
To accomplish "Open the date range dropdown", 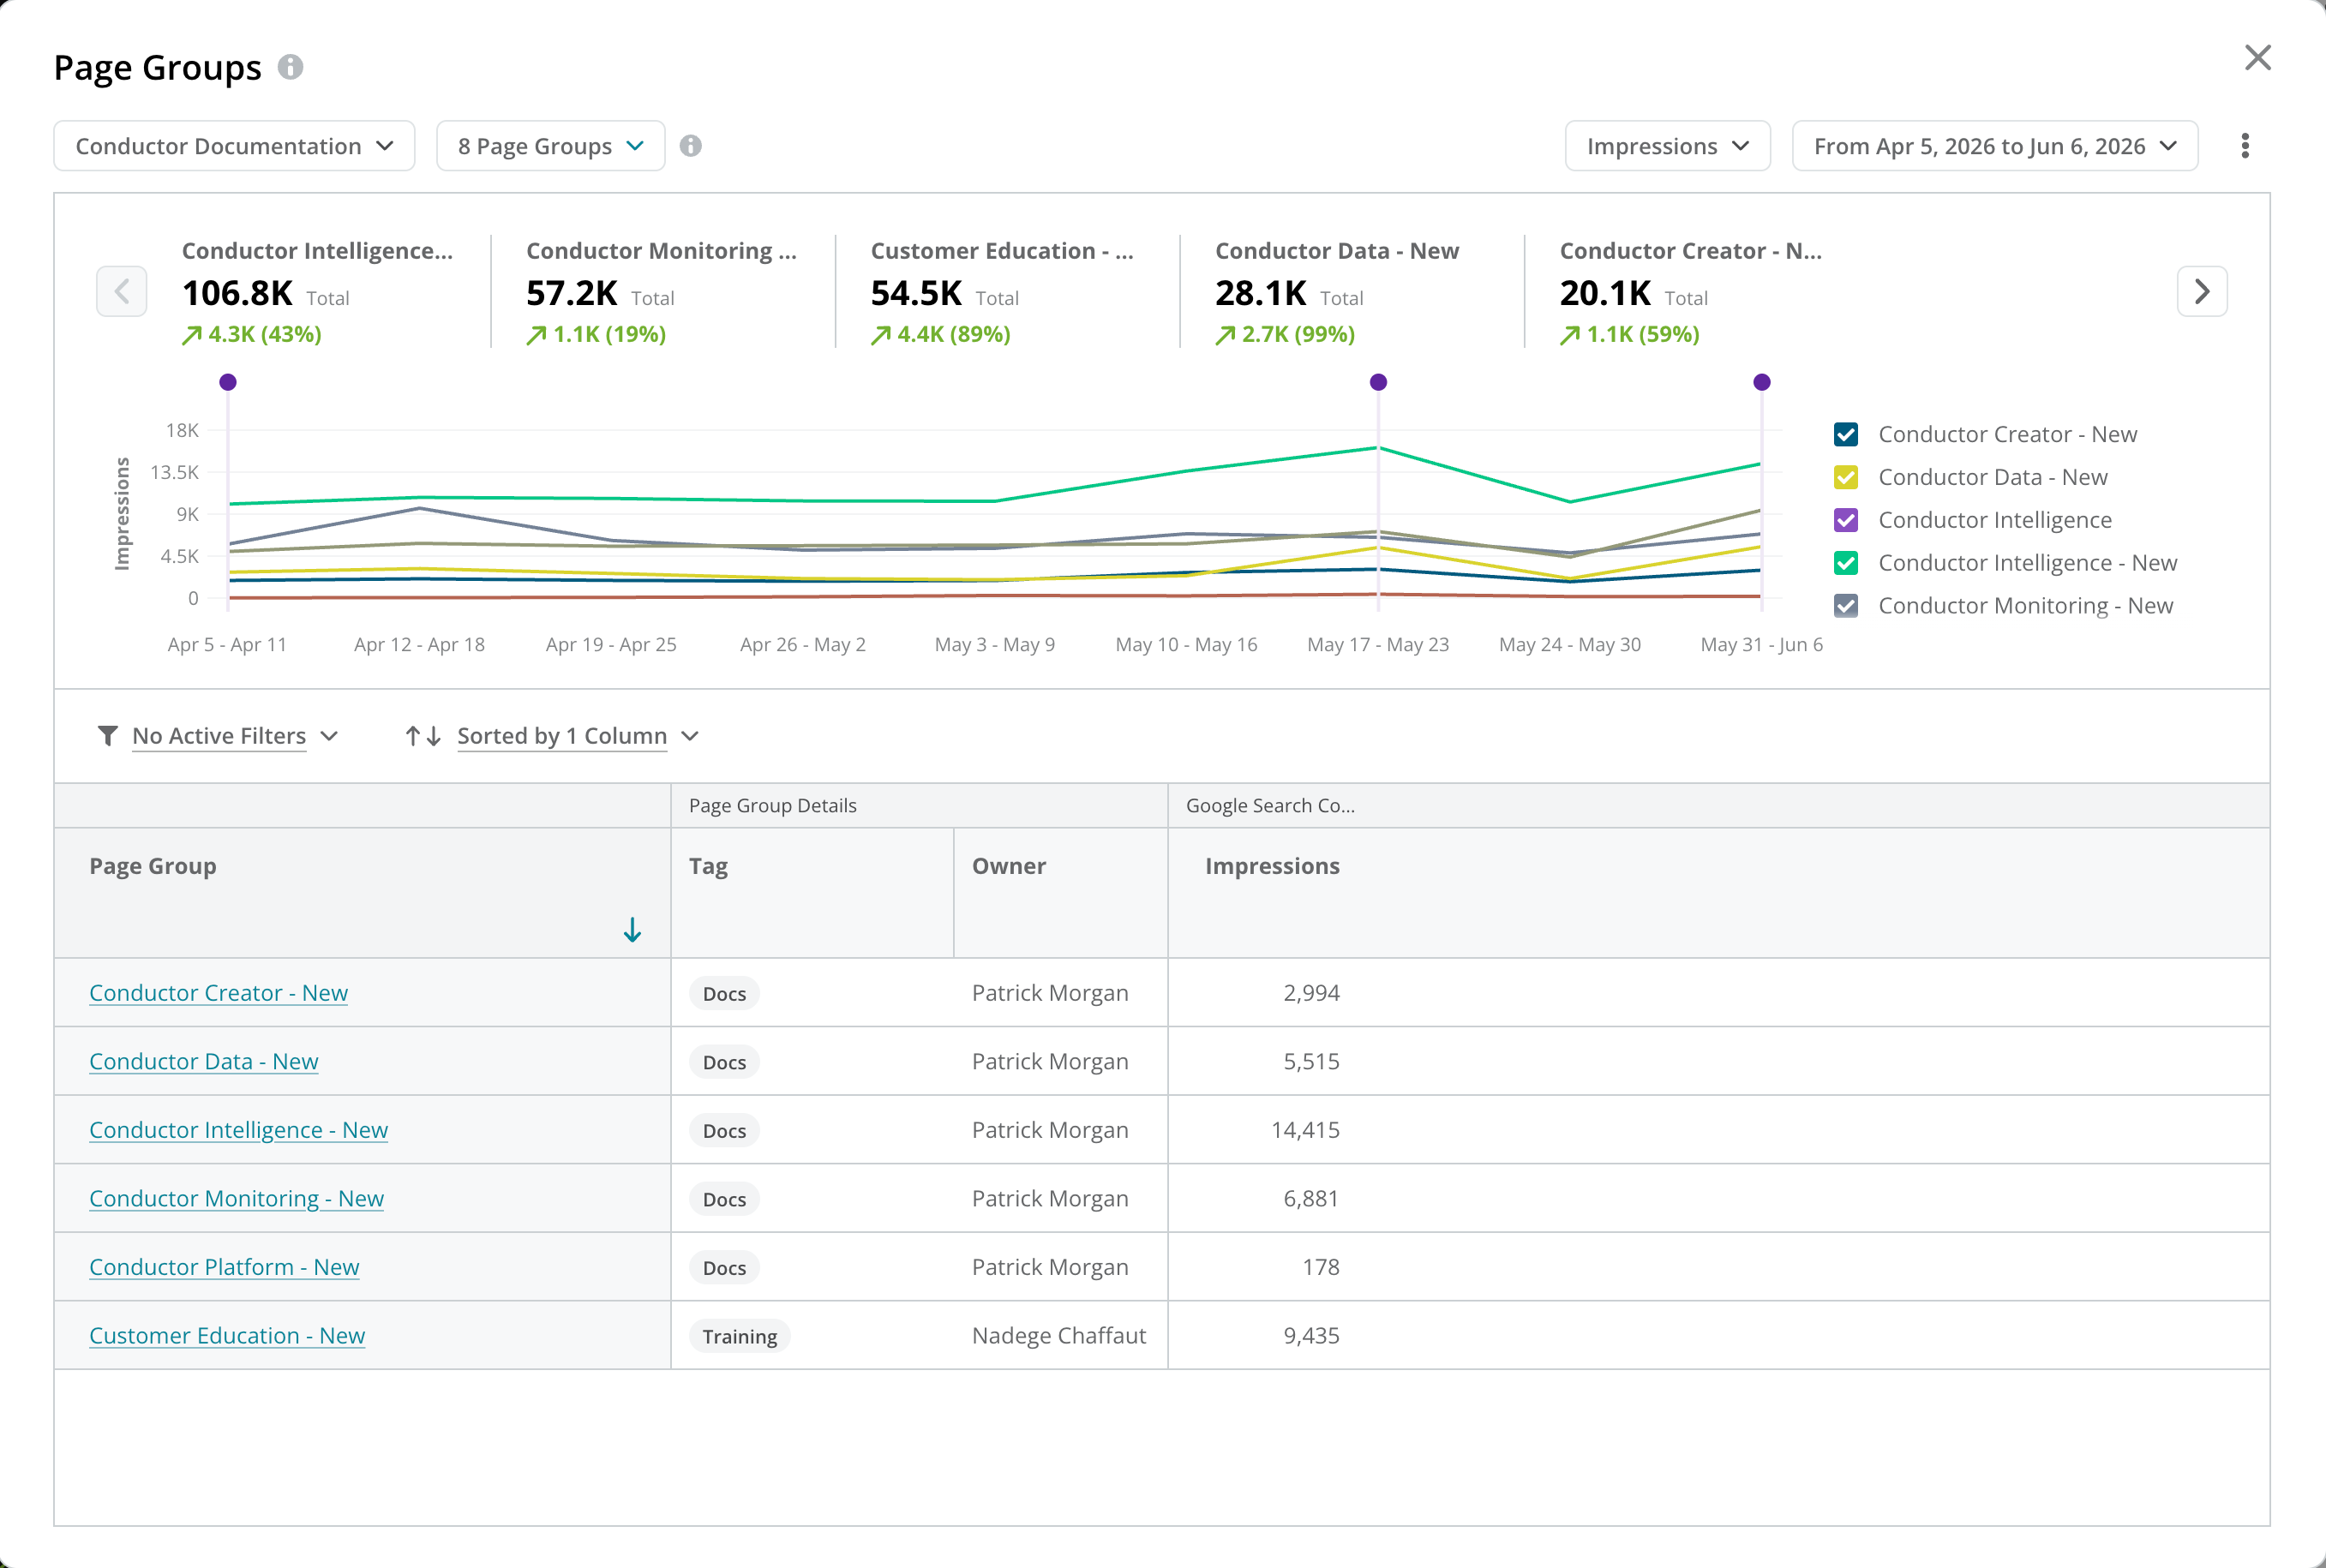I will [1995, 146].
